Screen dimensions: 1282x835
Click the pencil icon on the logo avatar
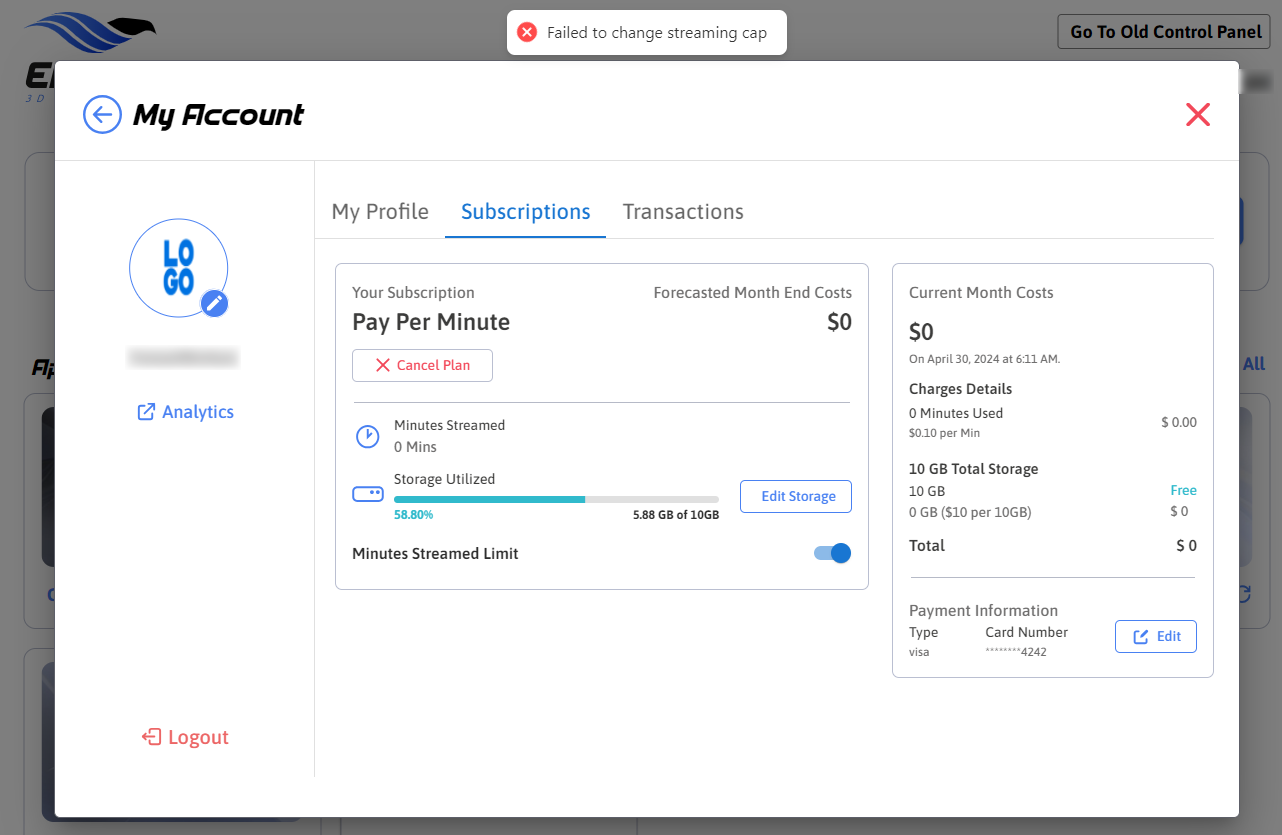(215, 303)
